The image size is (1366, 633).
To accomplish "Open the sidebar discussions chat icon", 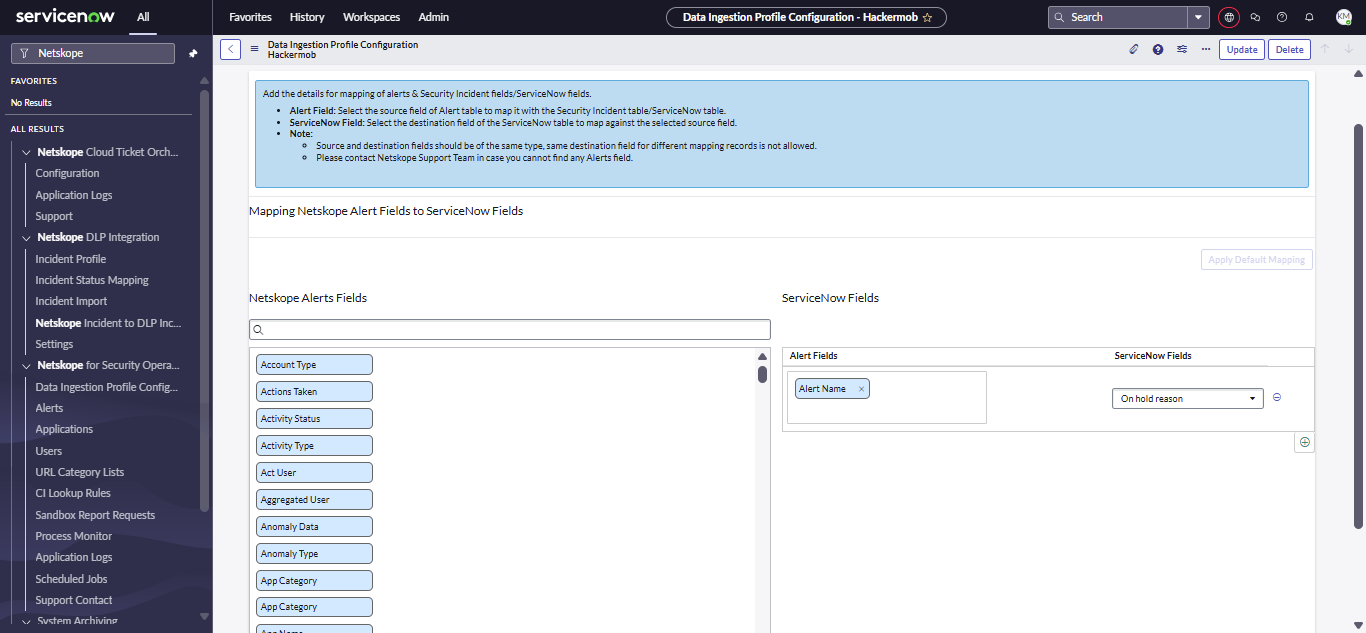I will (1255, 17).
